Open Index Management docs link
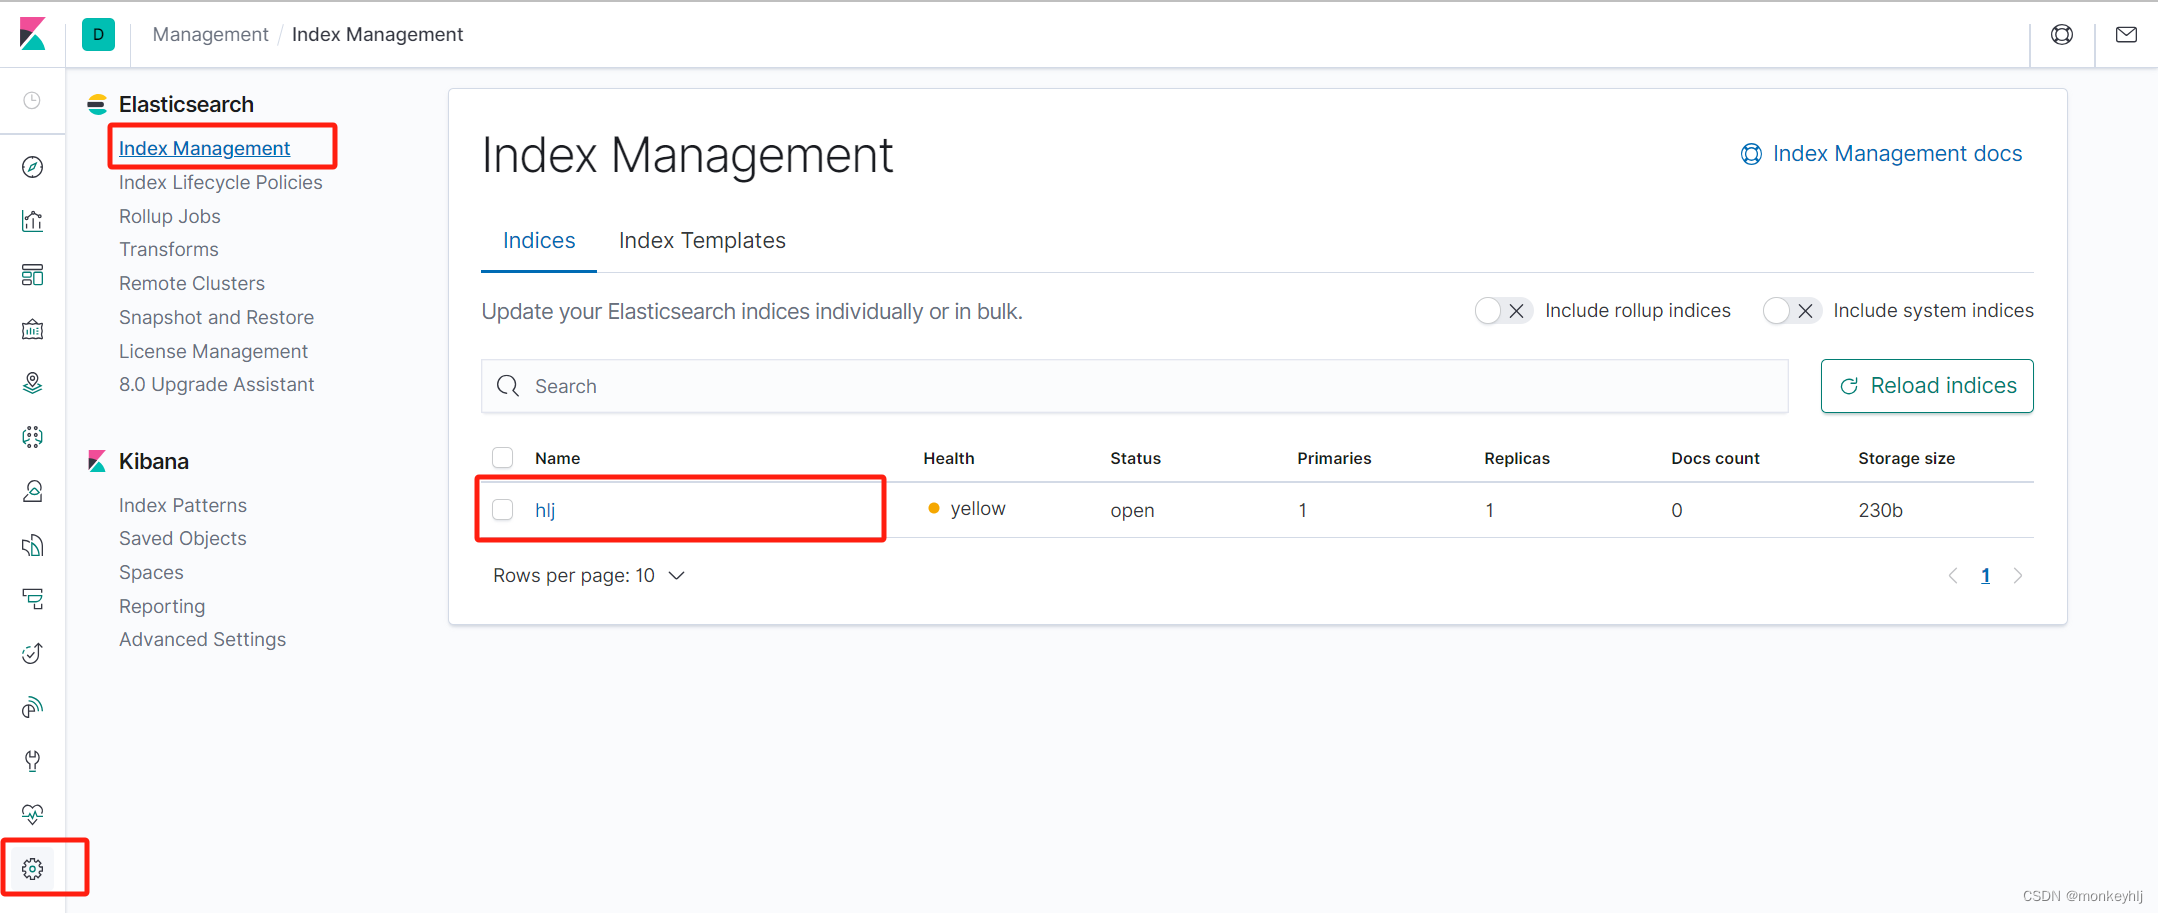 click(1881, 154)
